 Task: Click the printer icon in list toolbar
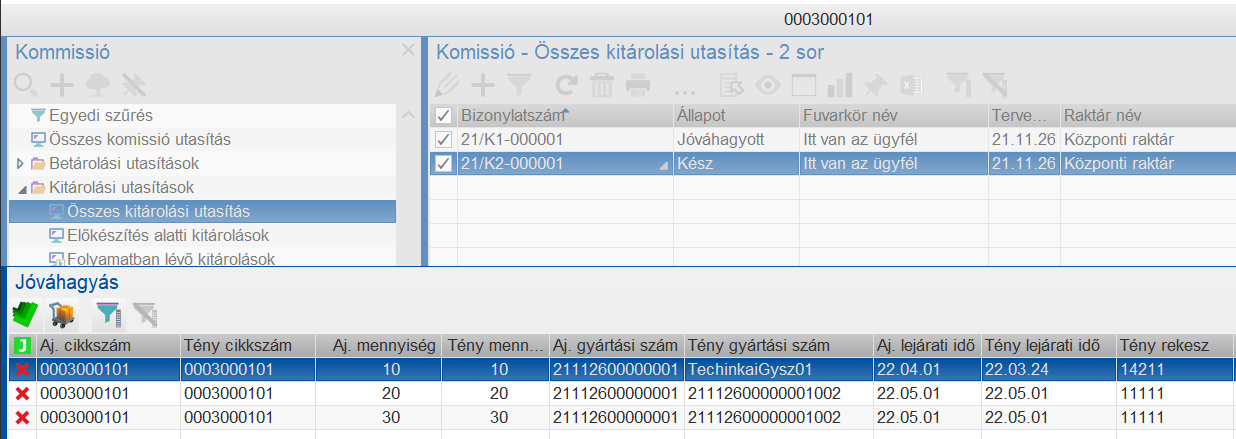[x=637, y=84]
